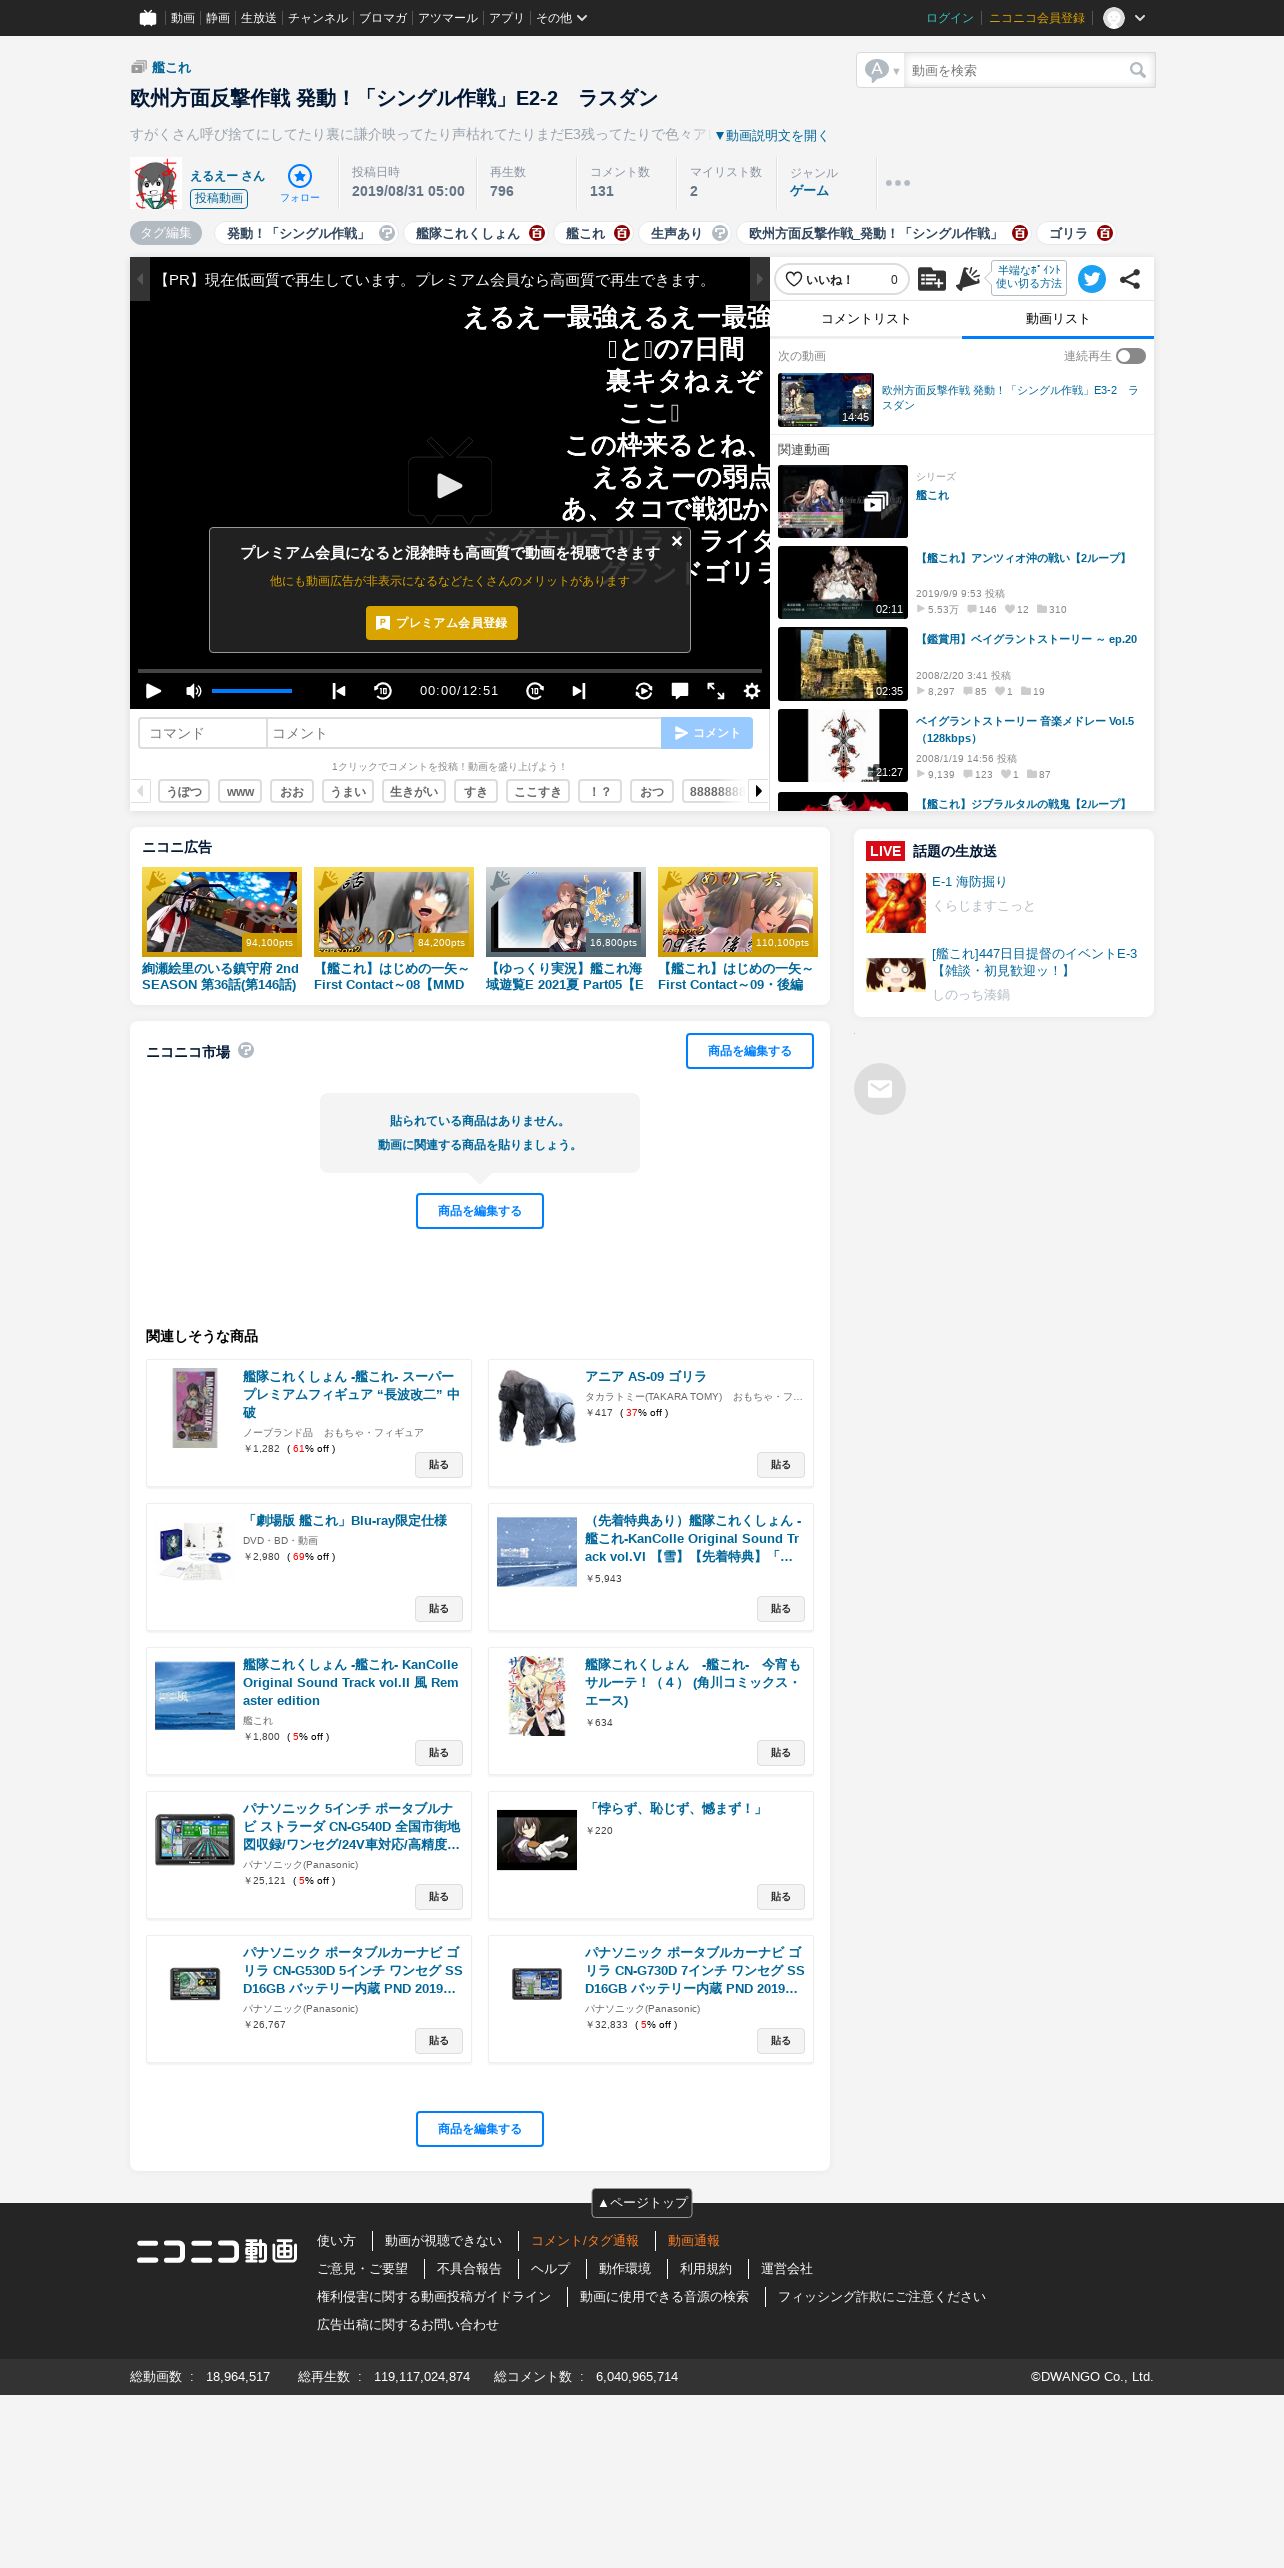Toggle comment display speech bubble icon
This screenshot has height=2568, width=1284.
[x=680, y=691]
